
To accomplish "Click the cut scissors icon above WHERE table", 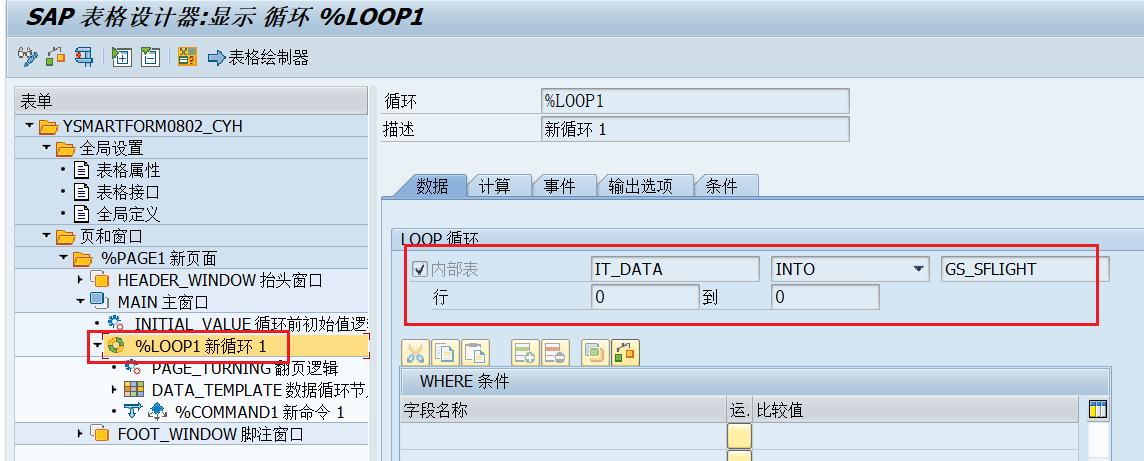I will [415, 352].
